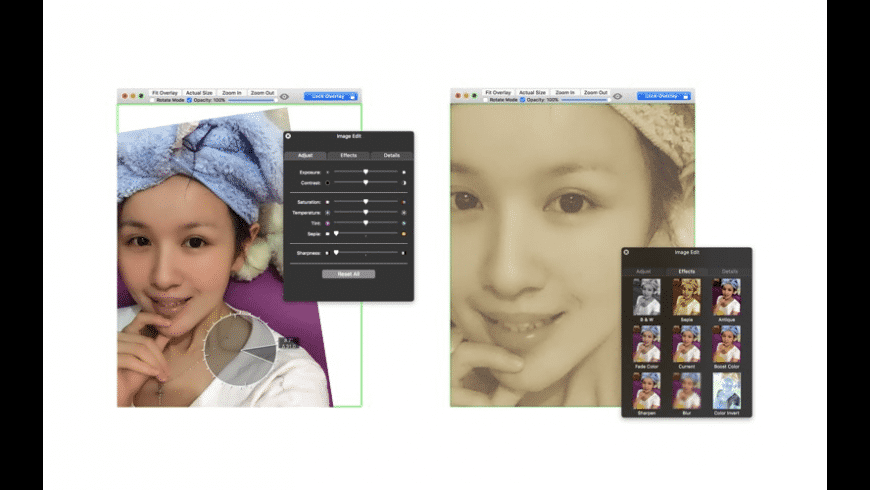Click the Exposure slider handle

tap(366, 172)
